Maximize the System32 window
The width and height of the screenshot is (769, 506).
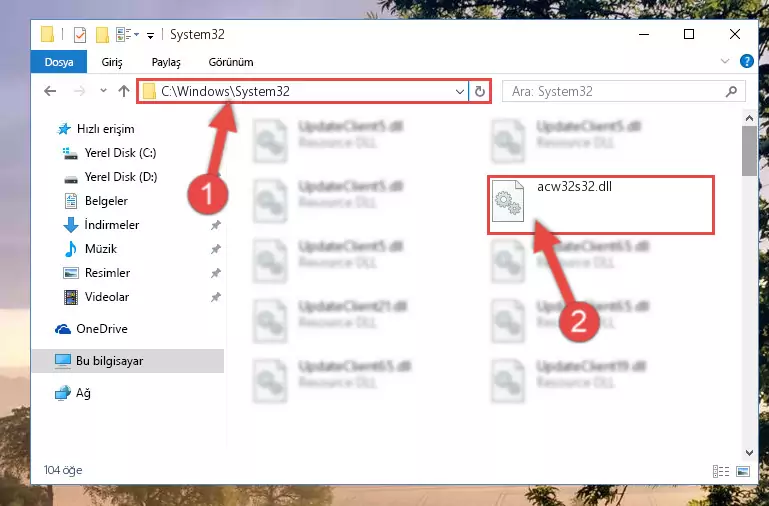pos(689,34)
